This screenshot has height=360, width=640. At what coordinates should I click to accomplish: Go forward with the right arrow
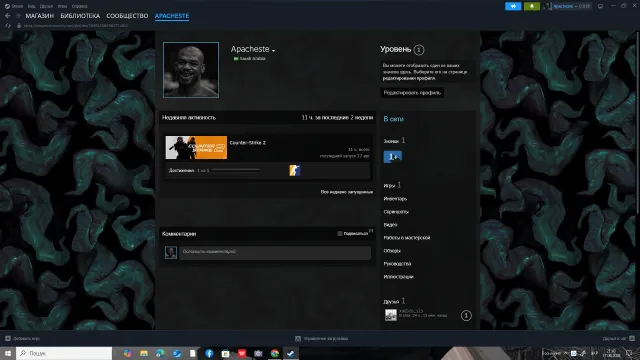point(18,16)
